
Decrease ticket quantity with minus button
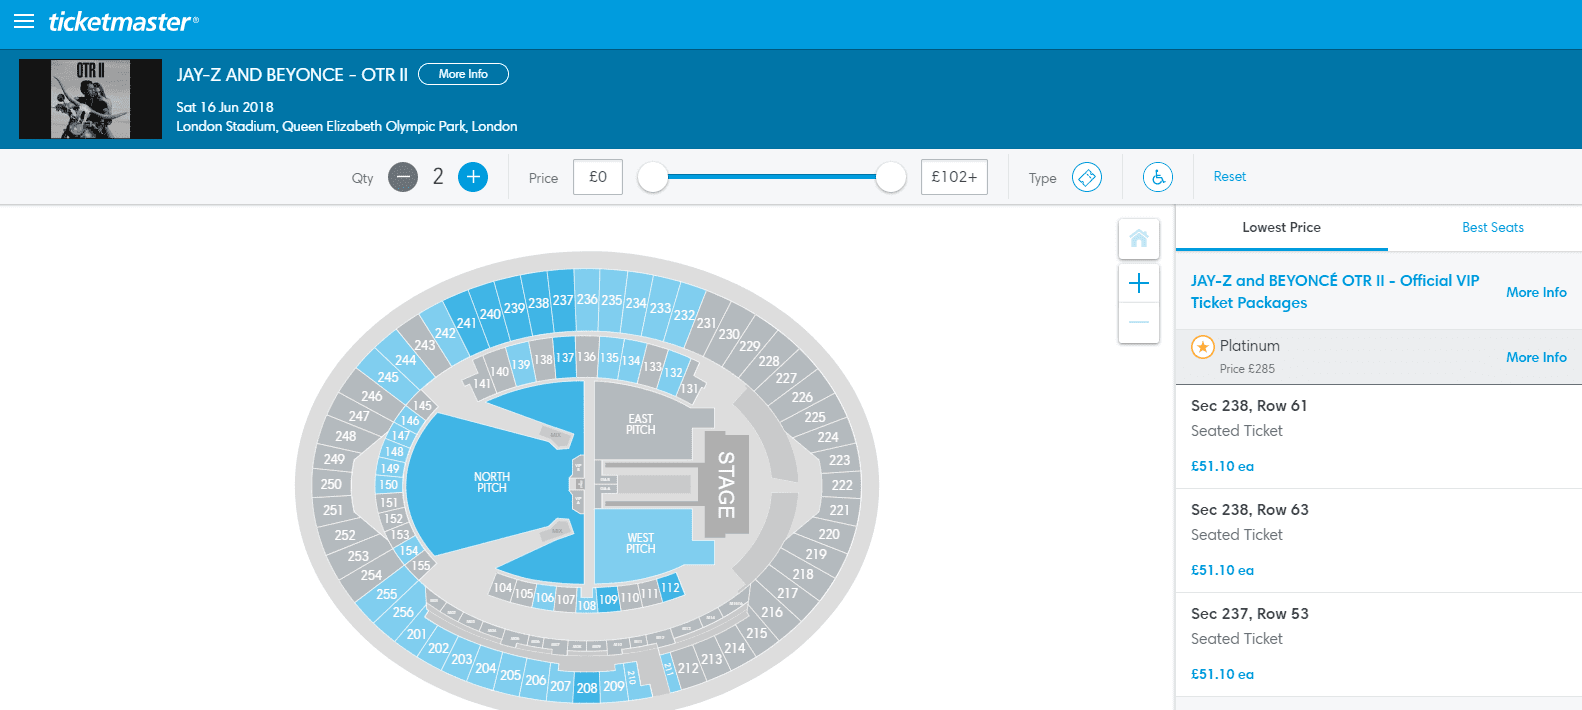pos(403,177)
